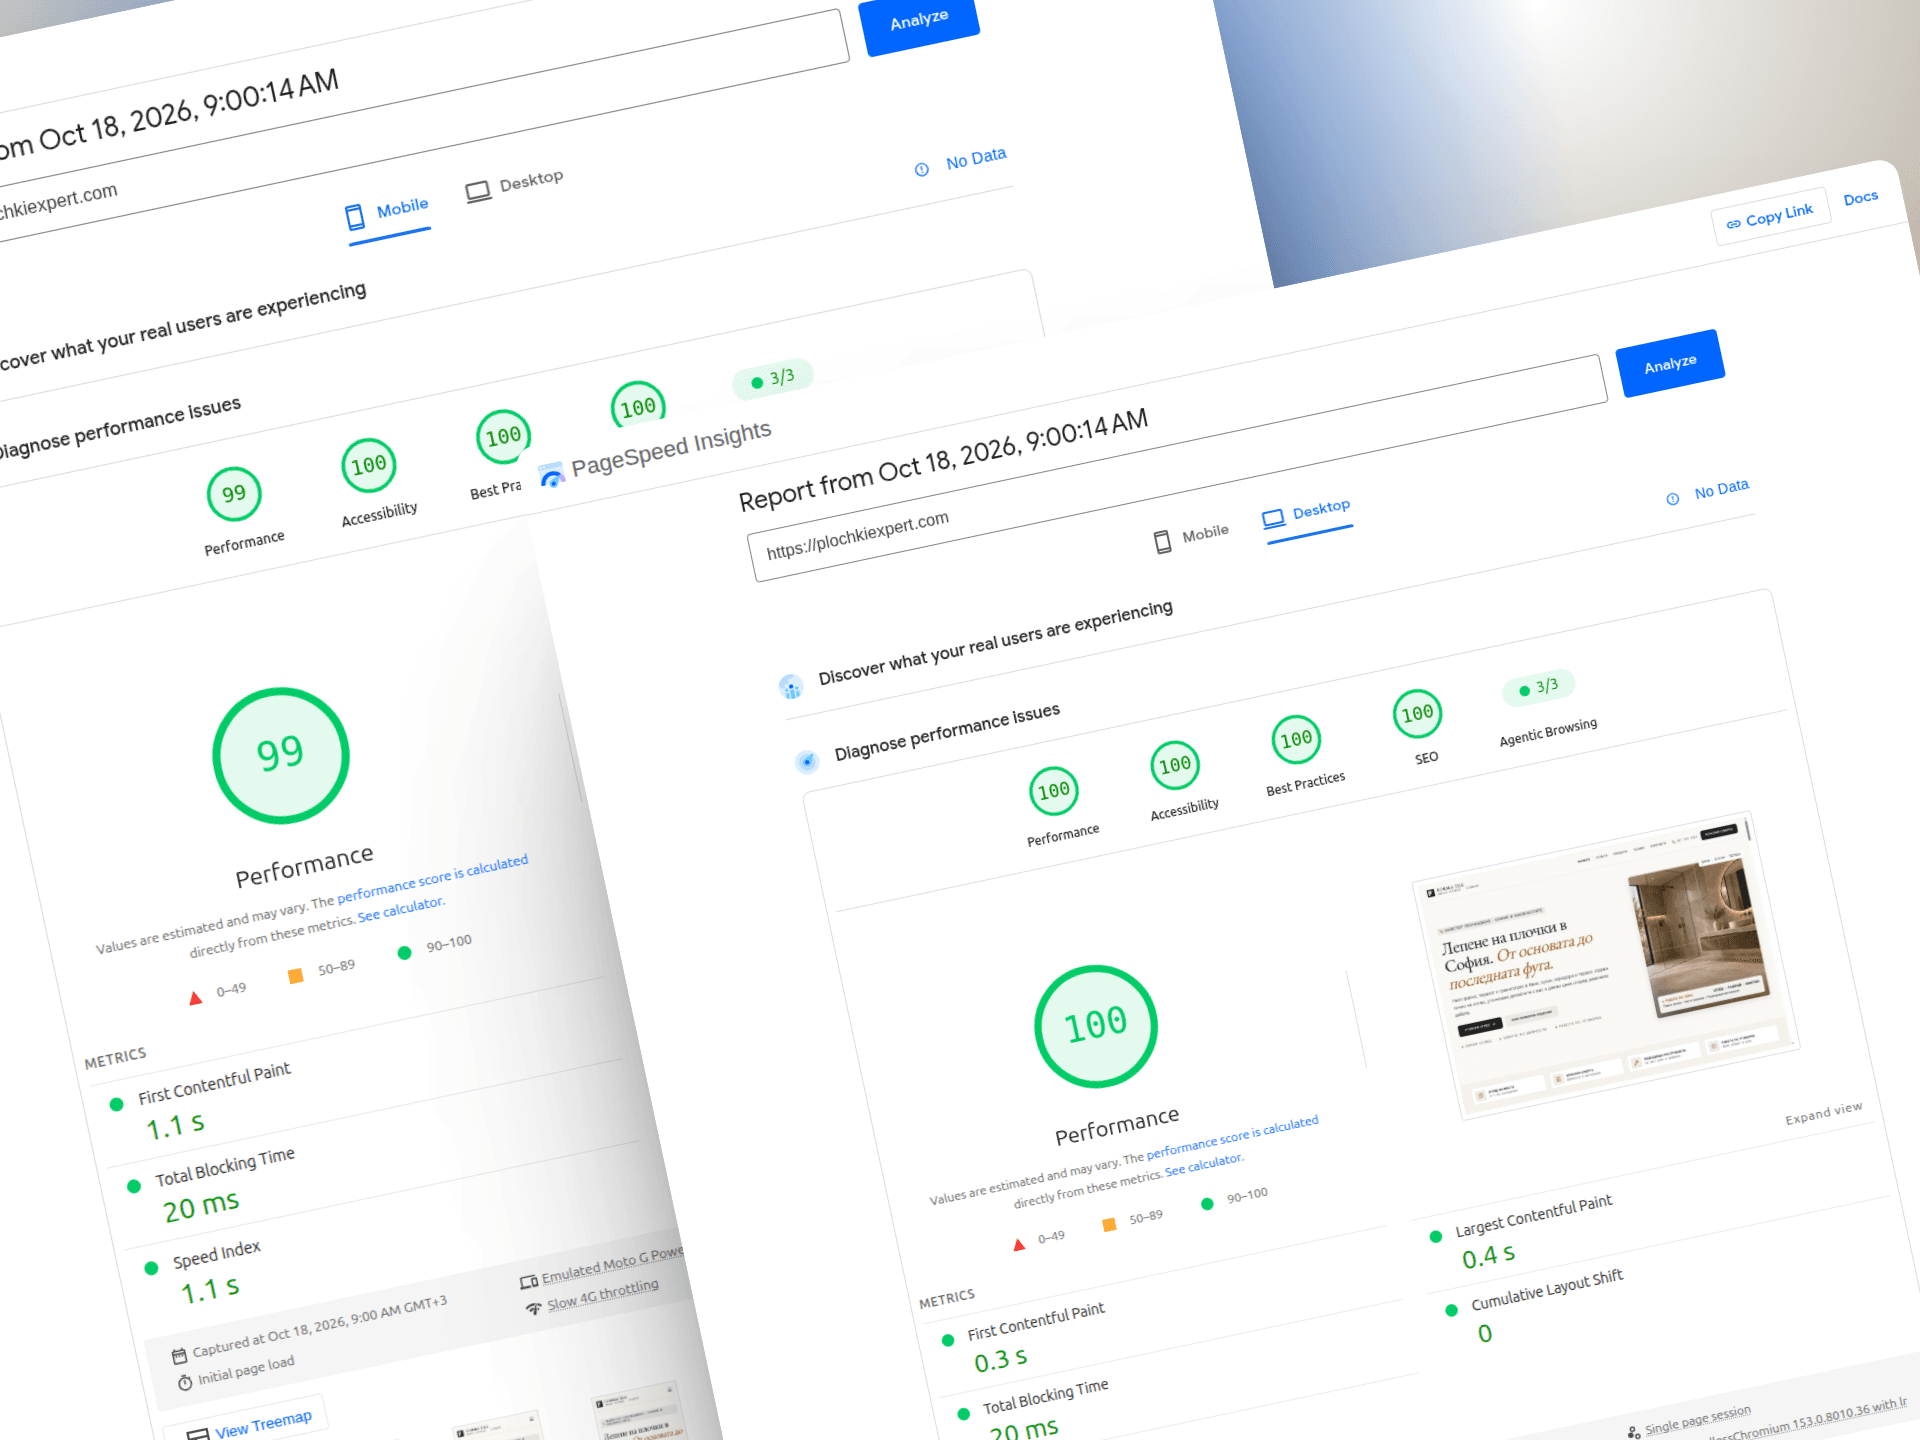Viewport: 1920px width, 1440px height.
Task: Select the 100 SEO gauge in front report
Action: tap(1417, 714)
